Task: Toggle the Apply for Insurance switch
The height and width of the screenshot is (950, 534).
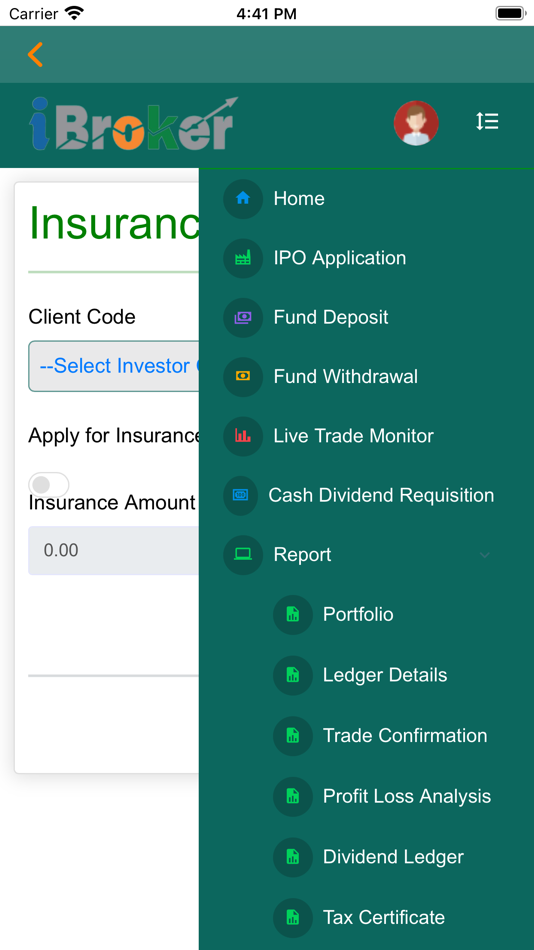Action: 48,485
